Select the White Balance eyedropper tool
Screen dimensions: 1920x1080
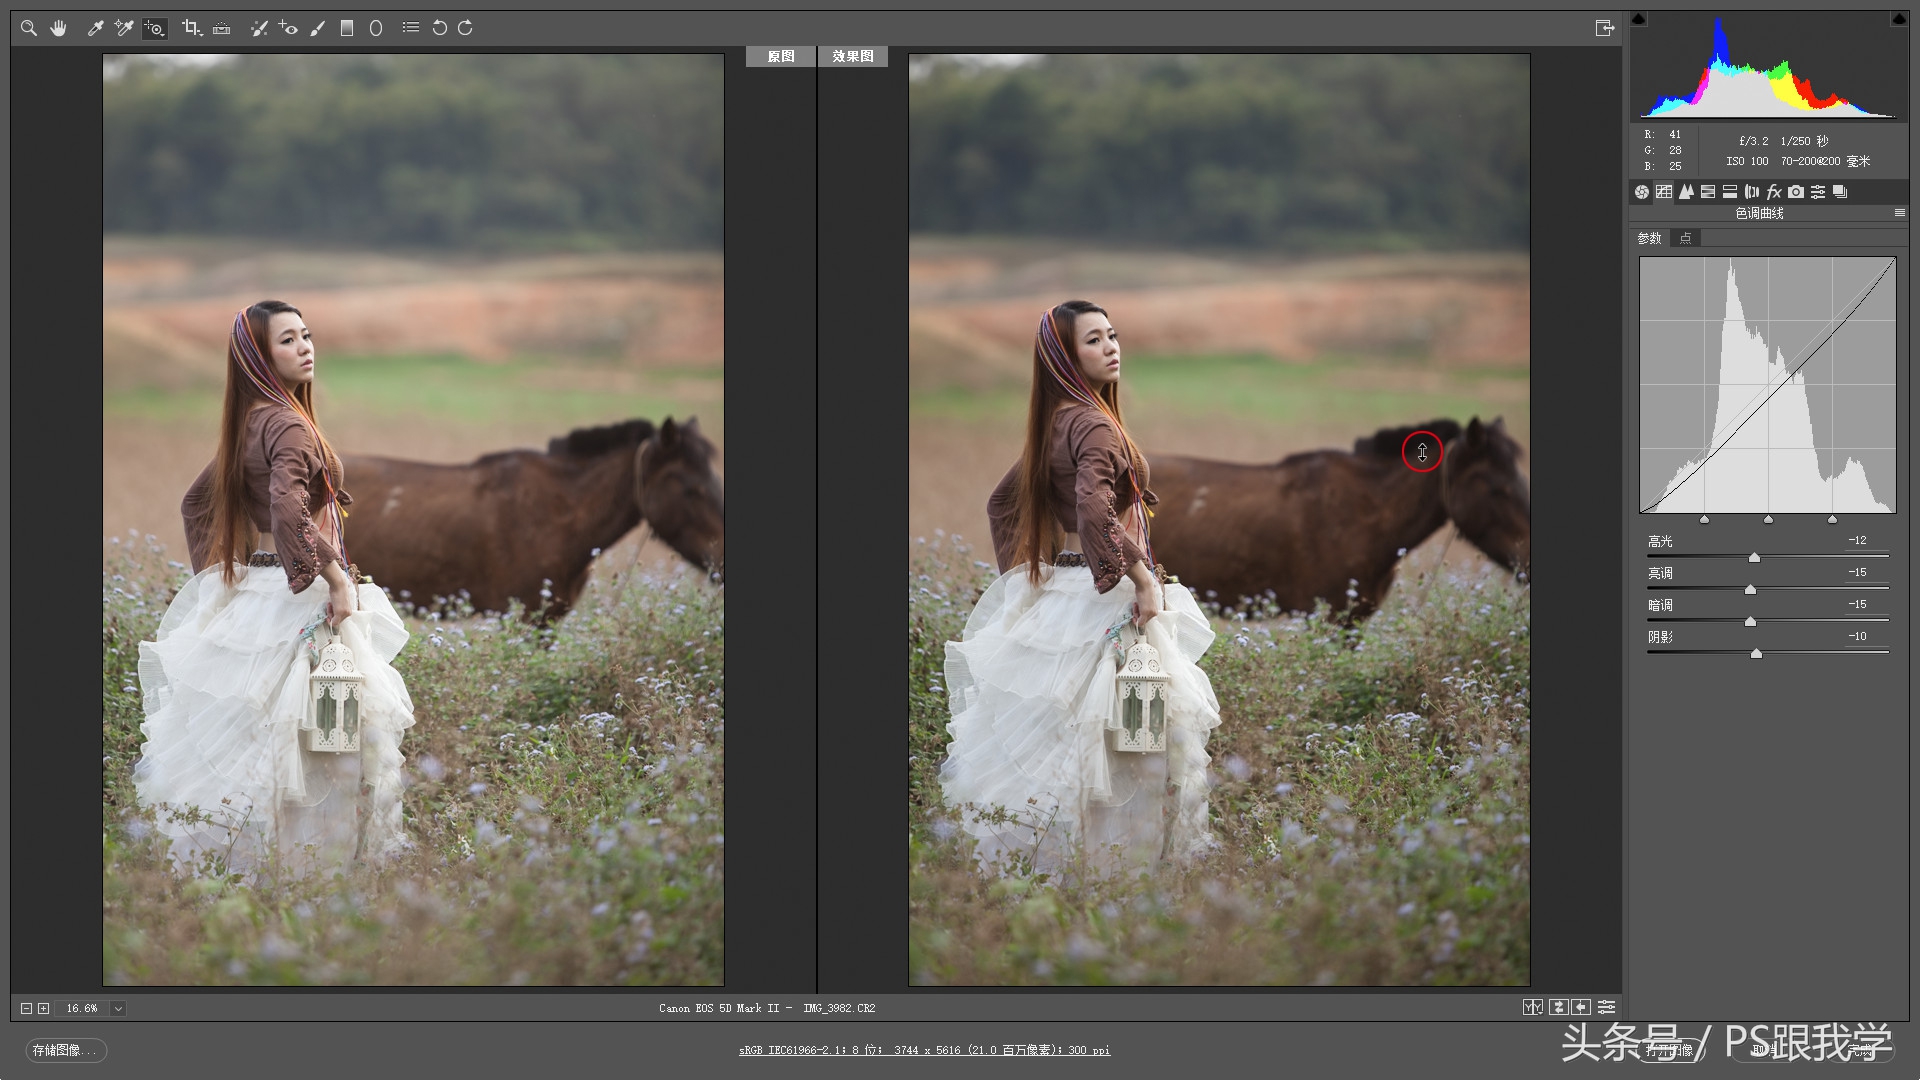click(94, 28)
